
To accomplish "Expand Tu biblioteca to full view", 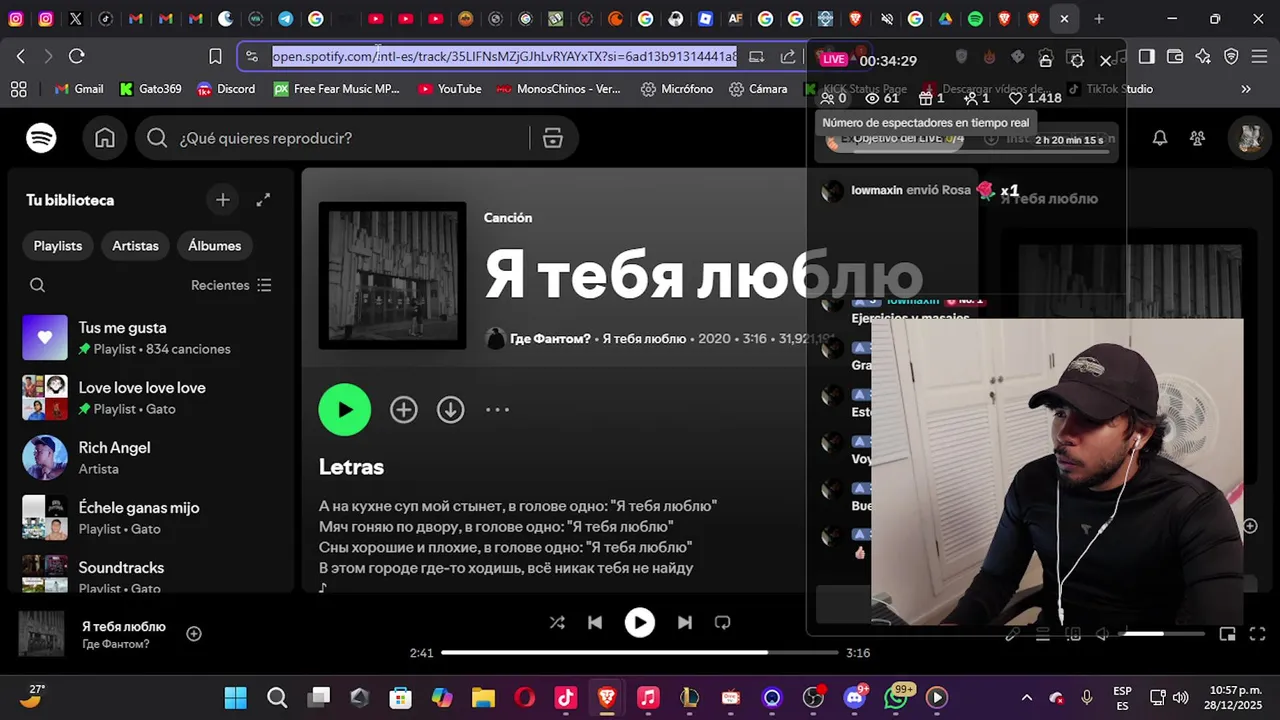I will (263, 200).
